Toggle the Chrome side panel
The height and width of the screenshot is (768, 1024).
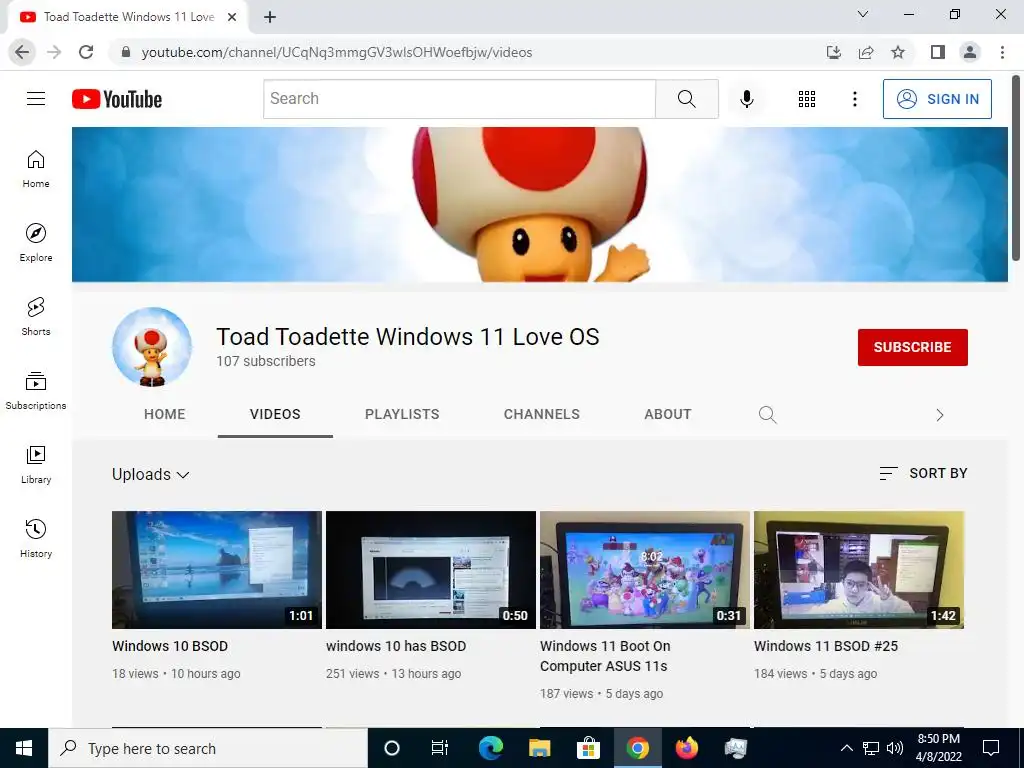coord(938,52)
